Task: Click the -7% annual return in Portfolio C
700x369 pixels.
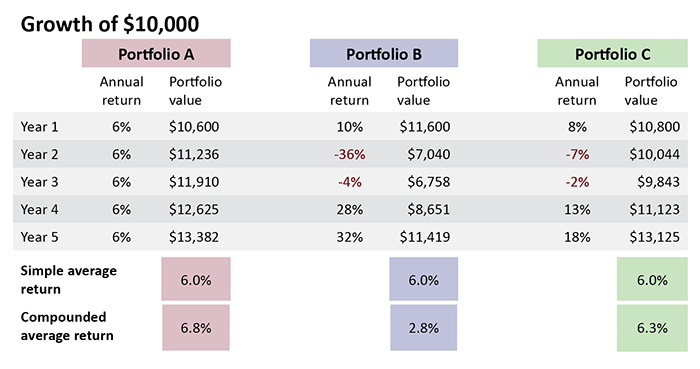Action: coord(577,154)
